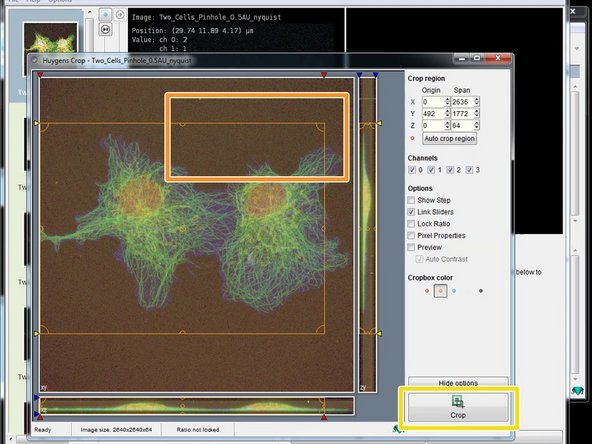Click crop box bottom edge midpoint handle

point(182,332)
